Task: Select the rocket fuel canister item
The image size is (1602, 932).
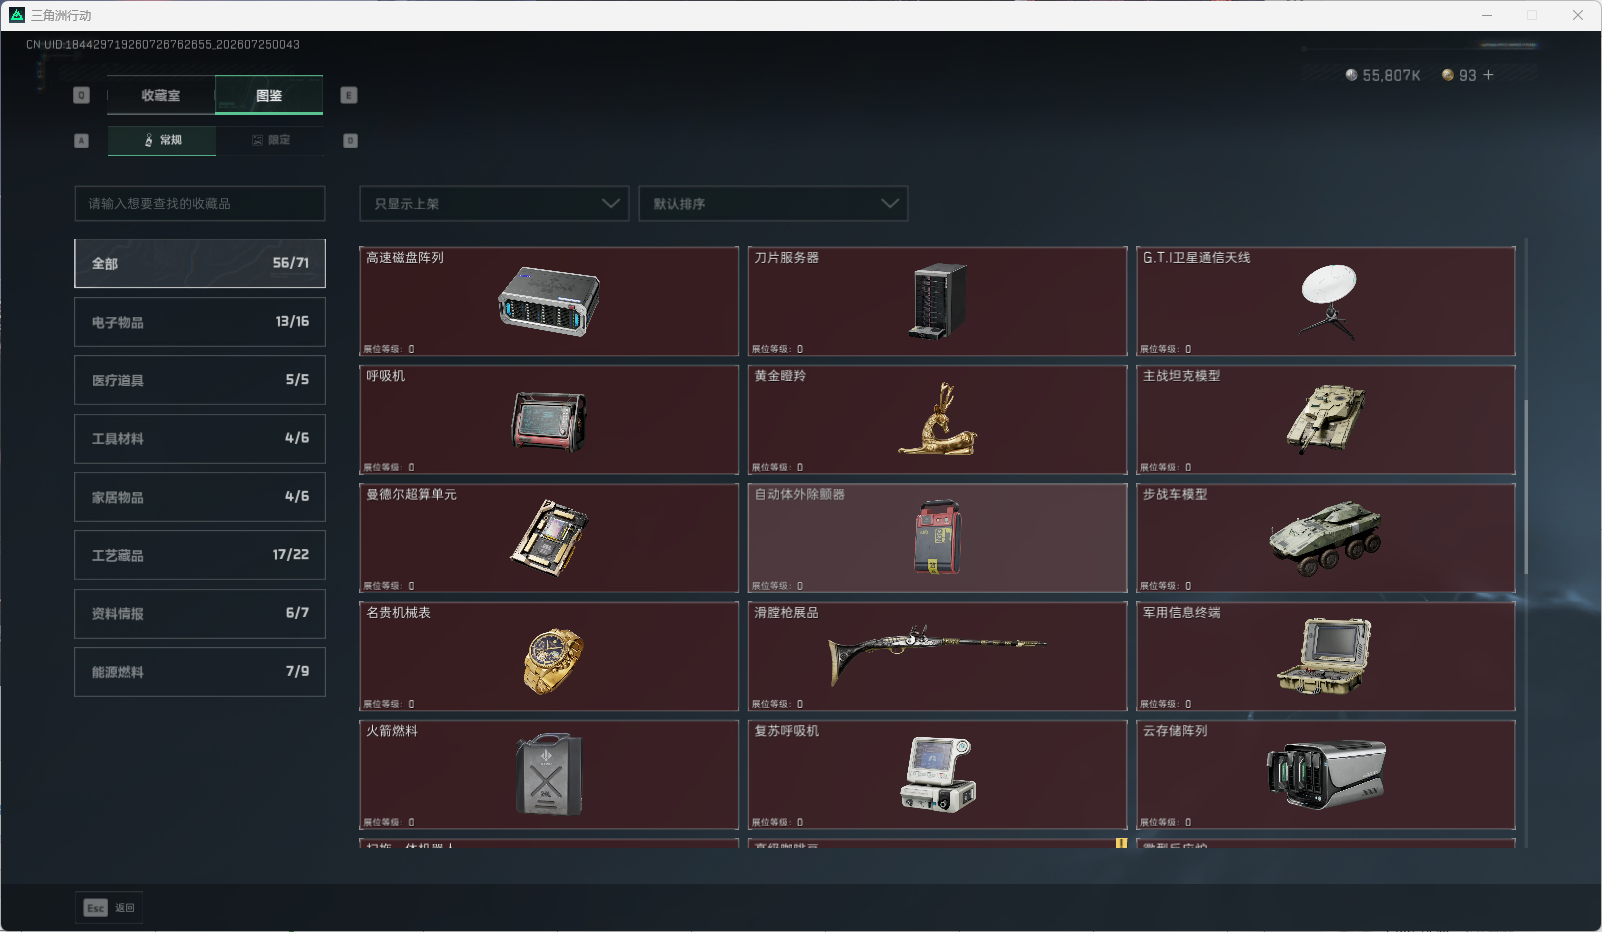Action: point(549,774)
